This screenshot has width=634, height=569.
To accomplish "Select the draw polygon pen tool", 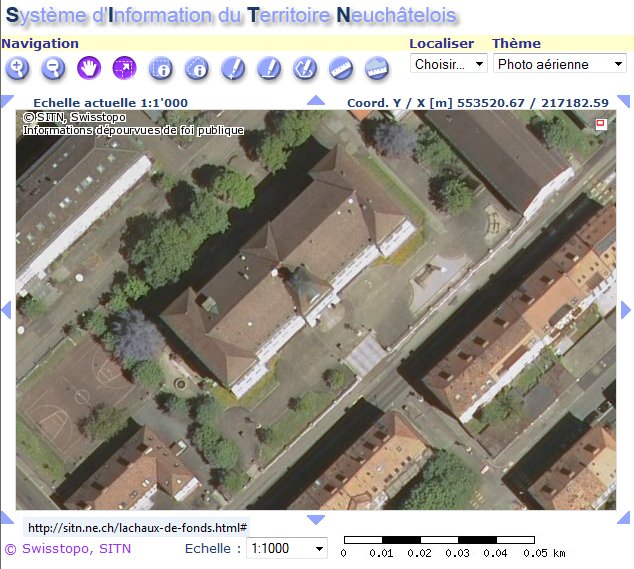I will point(305,68).
